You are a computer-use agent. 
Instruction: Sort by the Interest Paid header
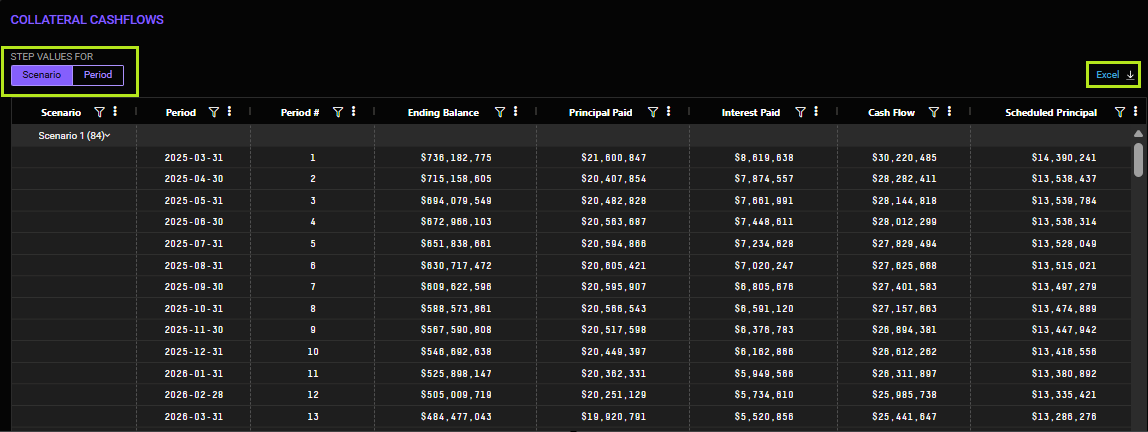tap(751, 113)
